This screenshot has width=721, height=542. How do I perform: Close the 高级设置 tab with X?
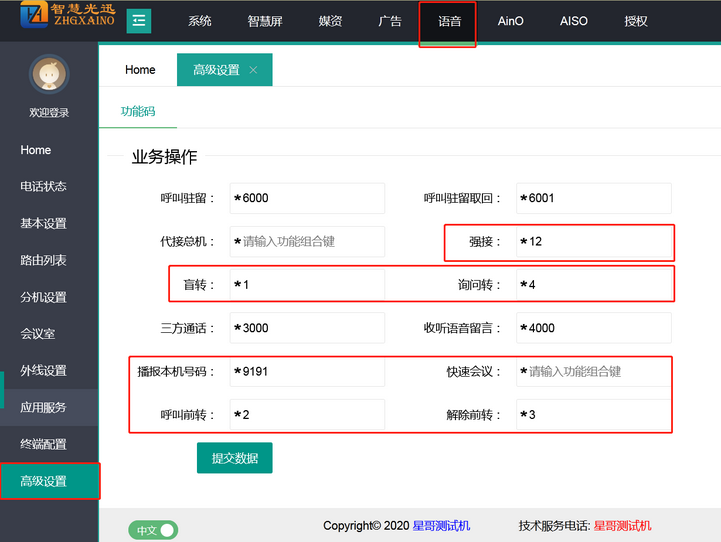pos(253,70)
